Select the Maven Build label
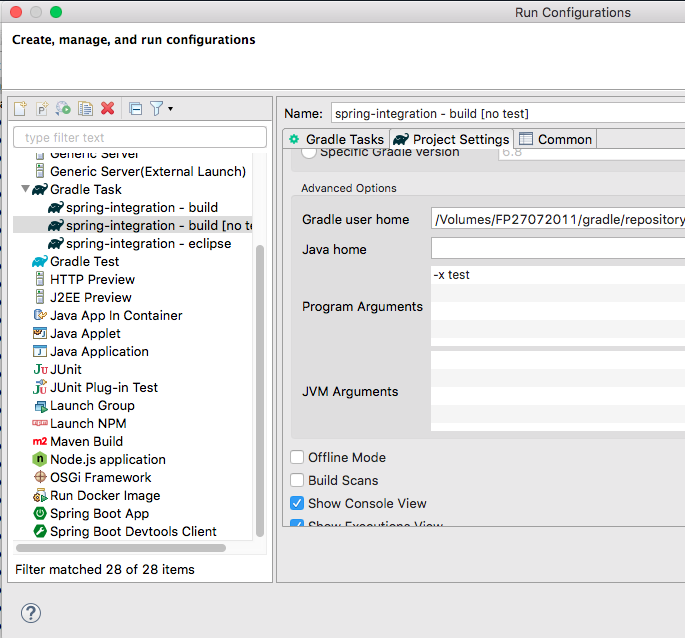685x638 pixels. pos(86,441)
